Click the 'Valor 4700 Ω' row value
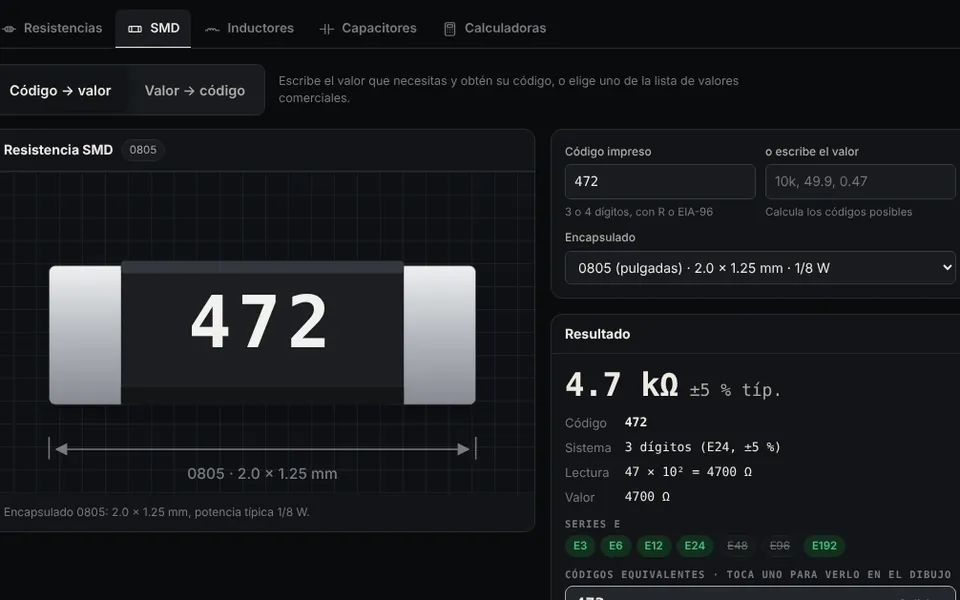This screenshot has height=600, width=960. (647, 497)
